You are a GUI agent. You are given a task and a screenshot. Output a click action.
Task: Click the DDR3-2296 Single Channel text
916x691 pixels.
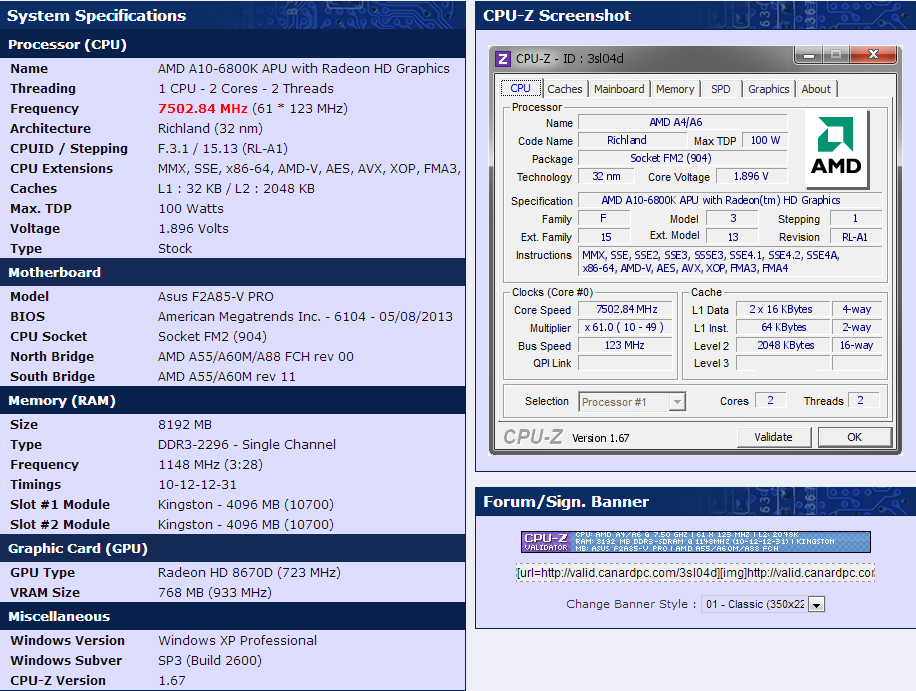click(x=247, y=445)
